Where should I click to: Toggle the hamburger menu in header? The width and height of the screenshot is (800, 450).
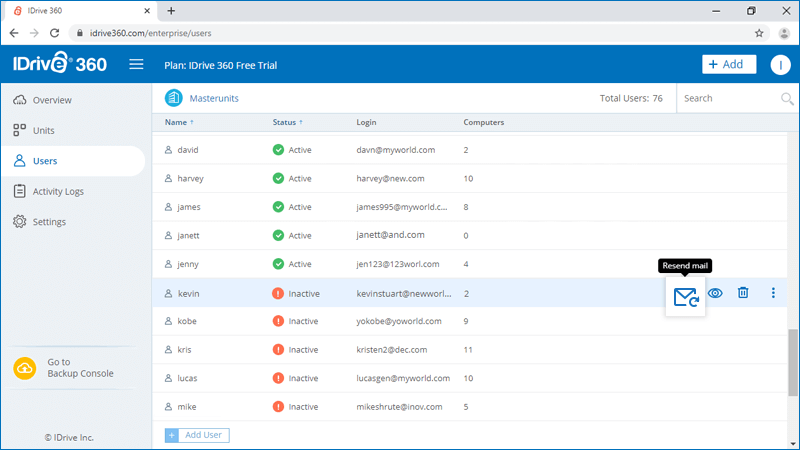click(x=136, y=64)
